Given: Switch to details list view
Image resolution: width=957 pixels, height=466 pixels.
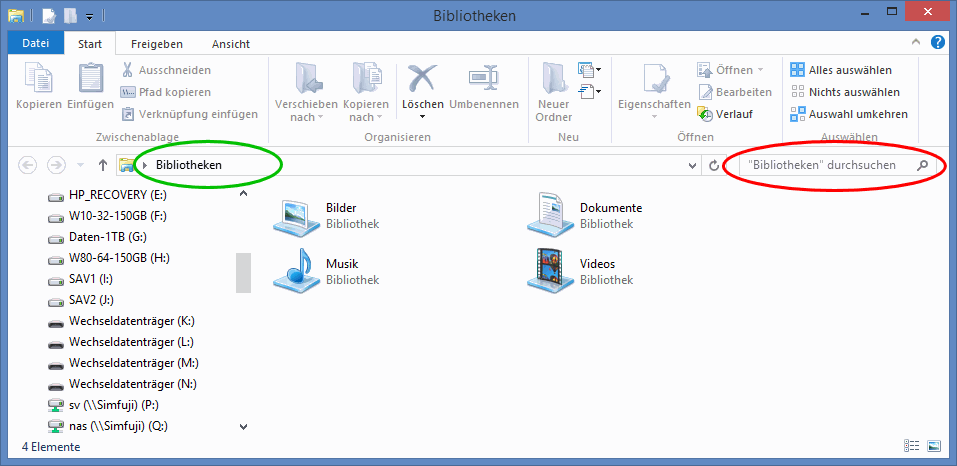Looking at the screenshot, I should [x=912, y=445].
